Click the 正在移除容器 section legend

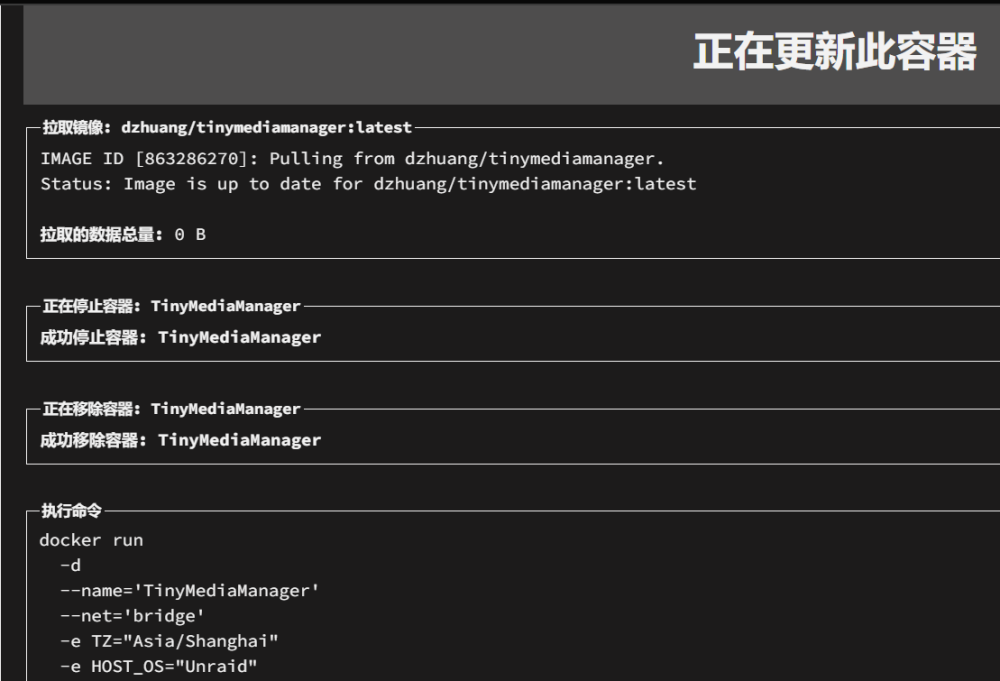172,409
